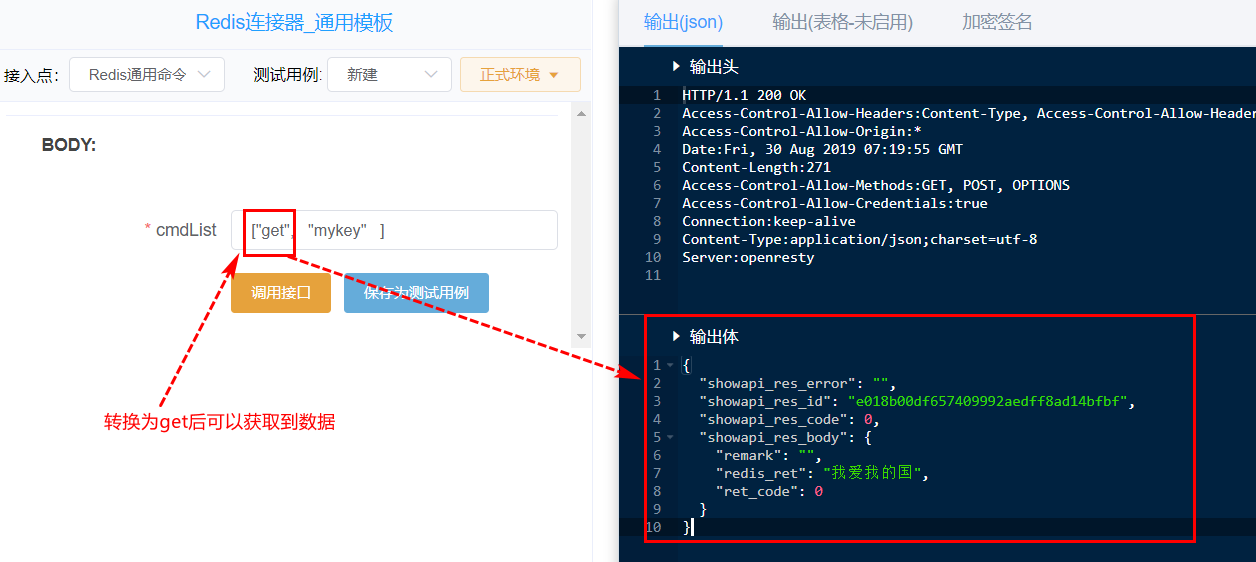Viewport: 1256px width, 562px height.
Task: Switch to the 输出(表格-未启用) tab
Action: coord(842,22)
